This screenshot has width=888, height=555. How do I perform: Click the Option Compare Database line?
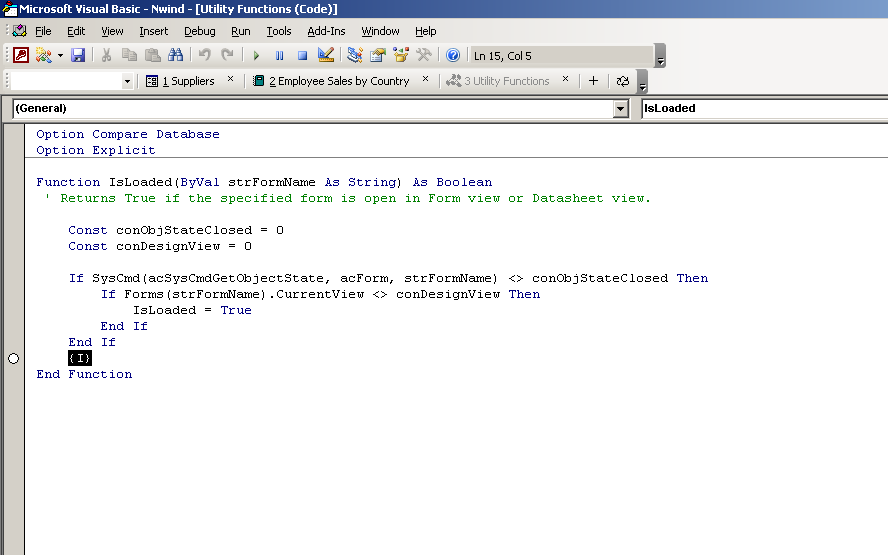click(x=128, y=134)
